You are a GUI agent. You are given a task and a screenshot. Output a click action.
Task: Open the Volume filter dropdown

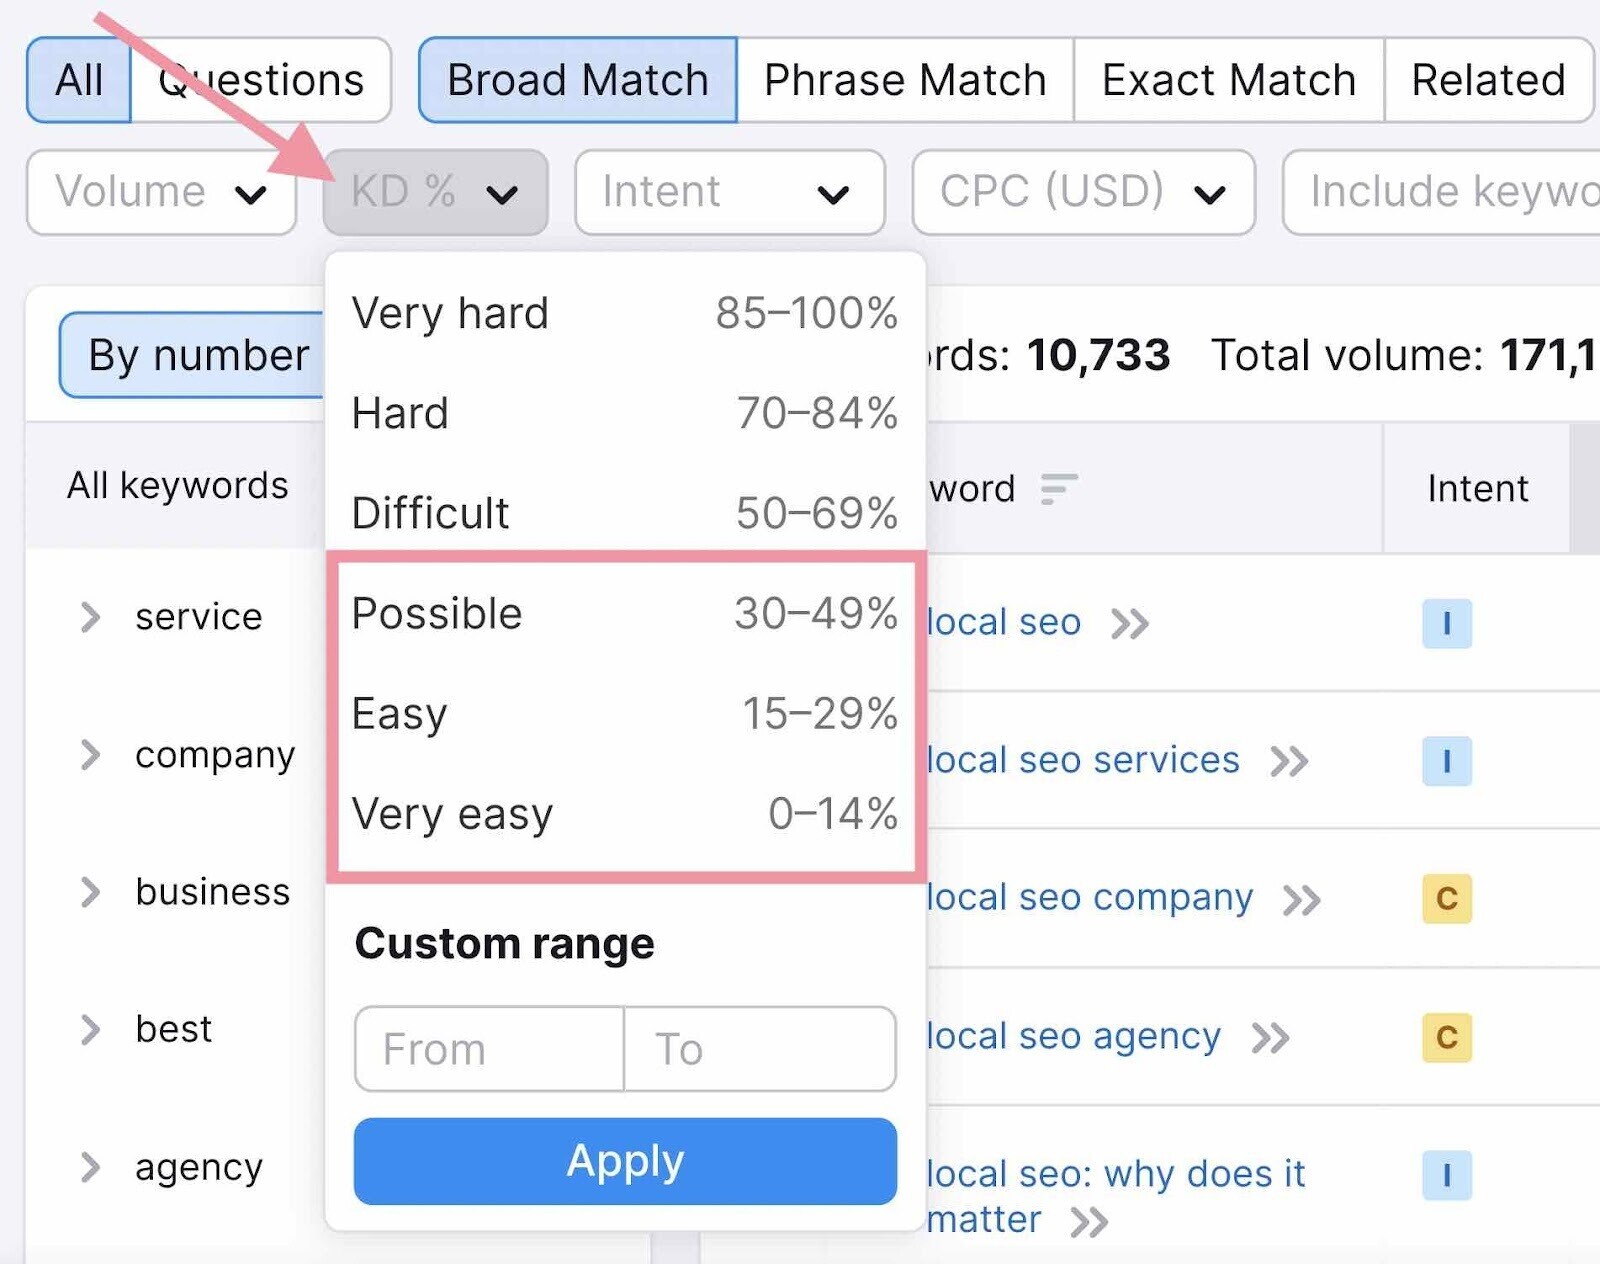click(160, 192)
